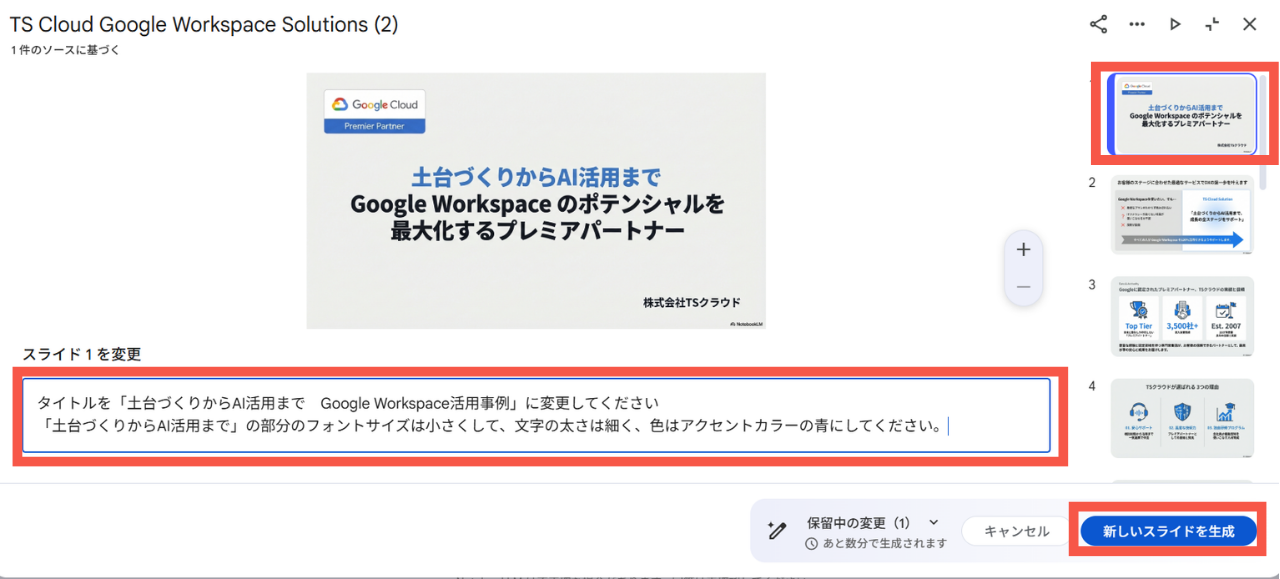Zoom in with the plus button
The width and height of the screenshot is (1280, 579).
[1023, 250]
